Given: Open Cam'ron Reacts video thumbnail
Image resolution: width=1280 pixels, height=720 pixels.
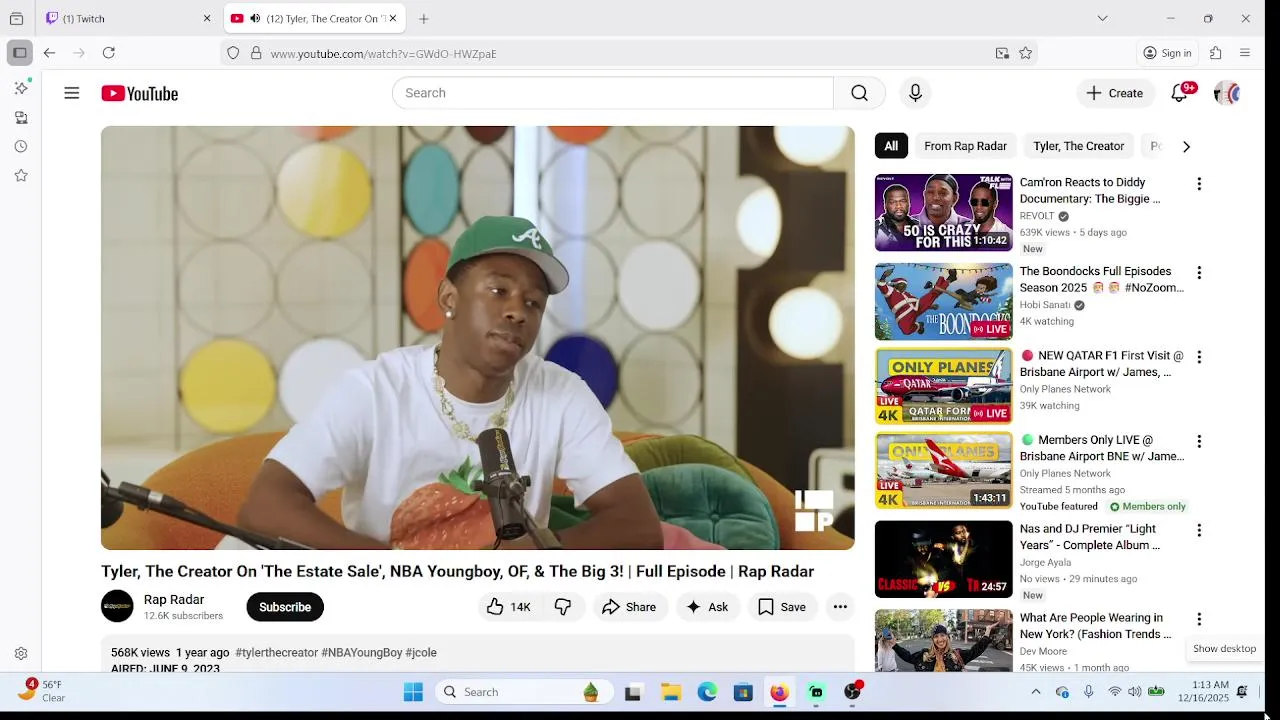Looking at the screenshot, I should point(943,213).
